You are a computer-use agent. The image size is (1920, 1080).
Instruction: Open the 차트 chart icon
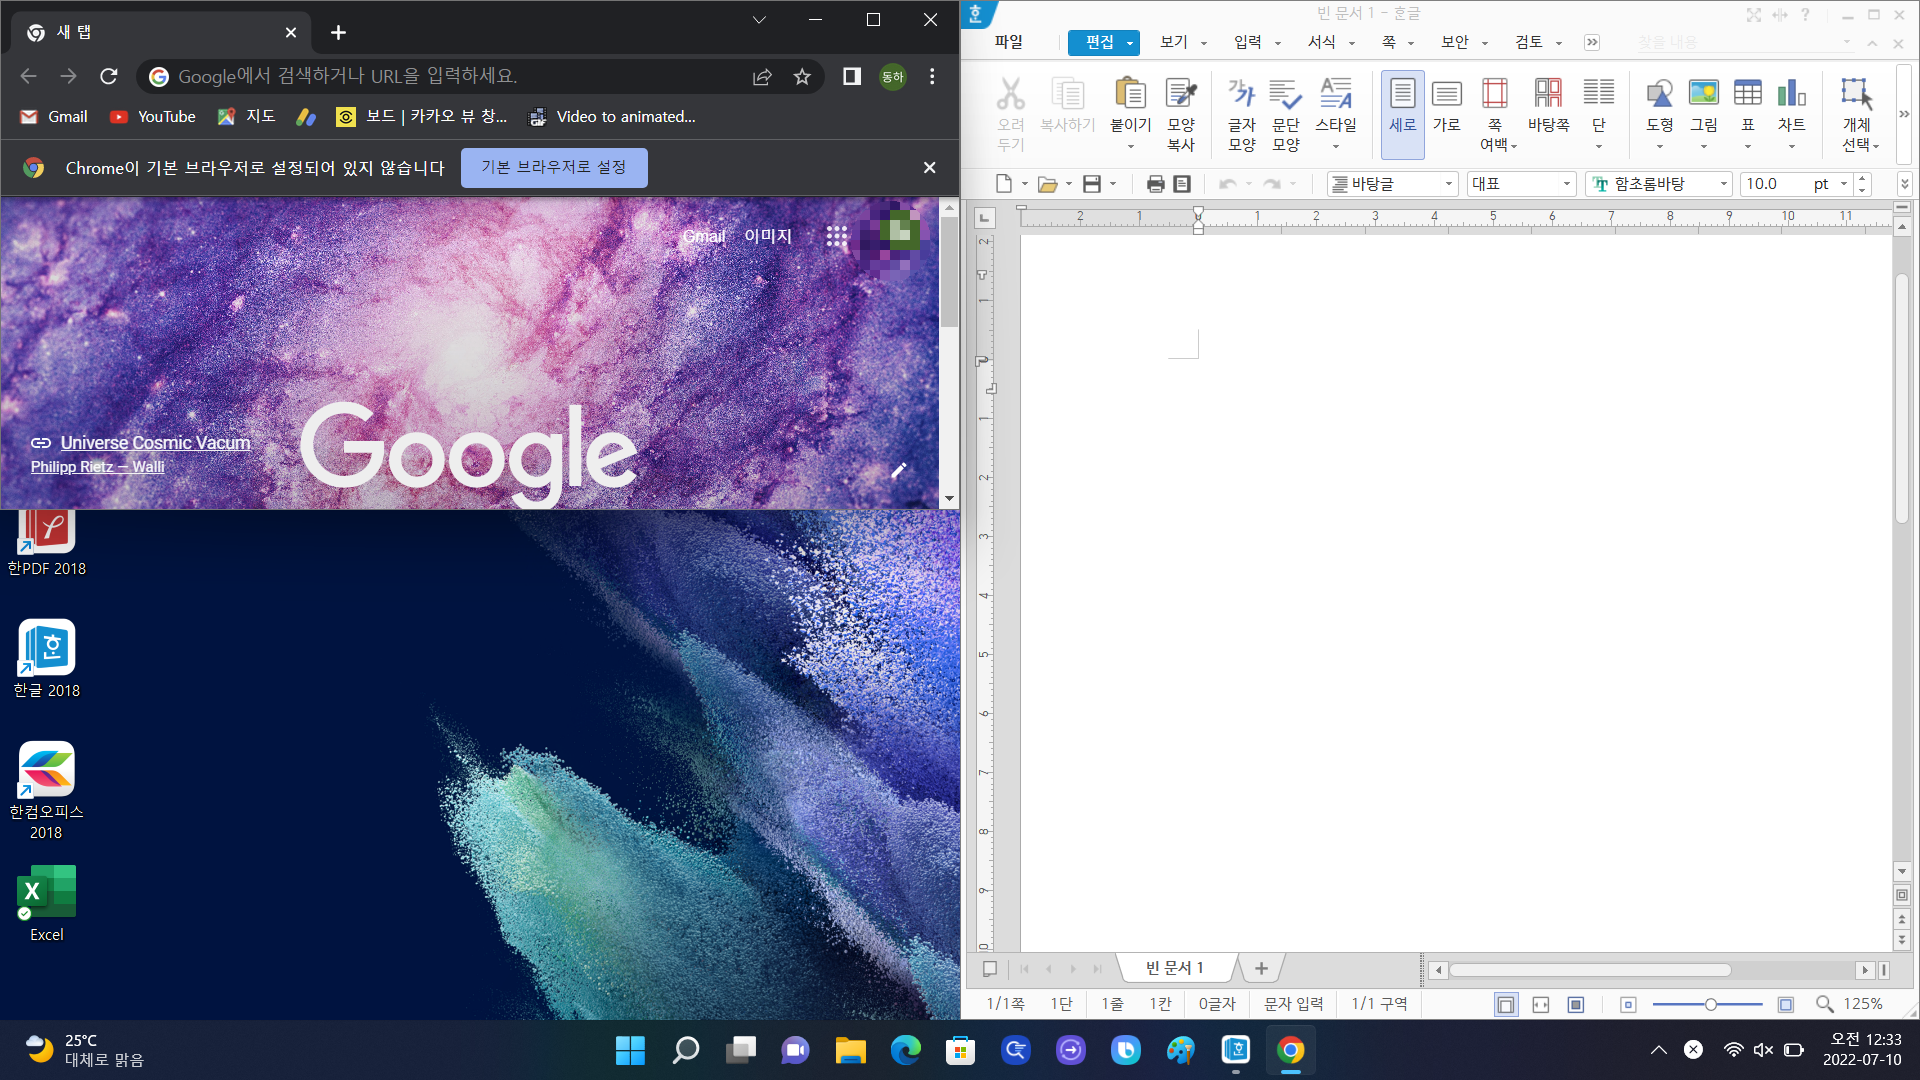(1791, 95)
